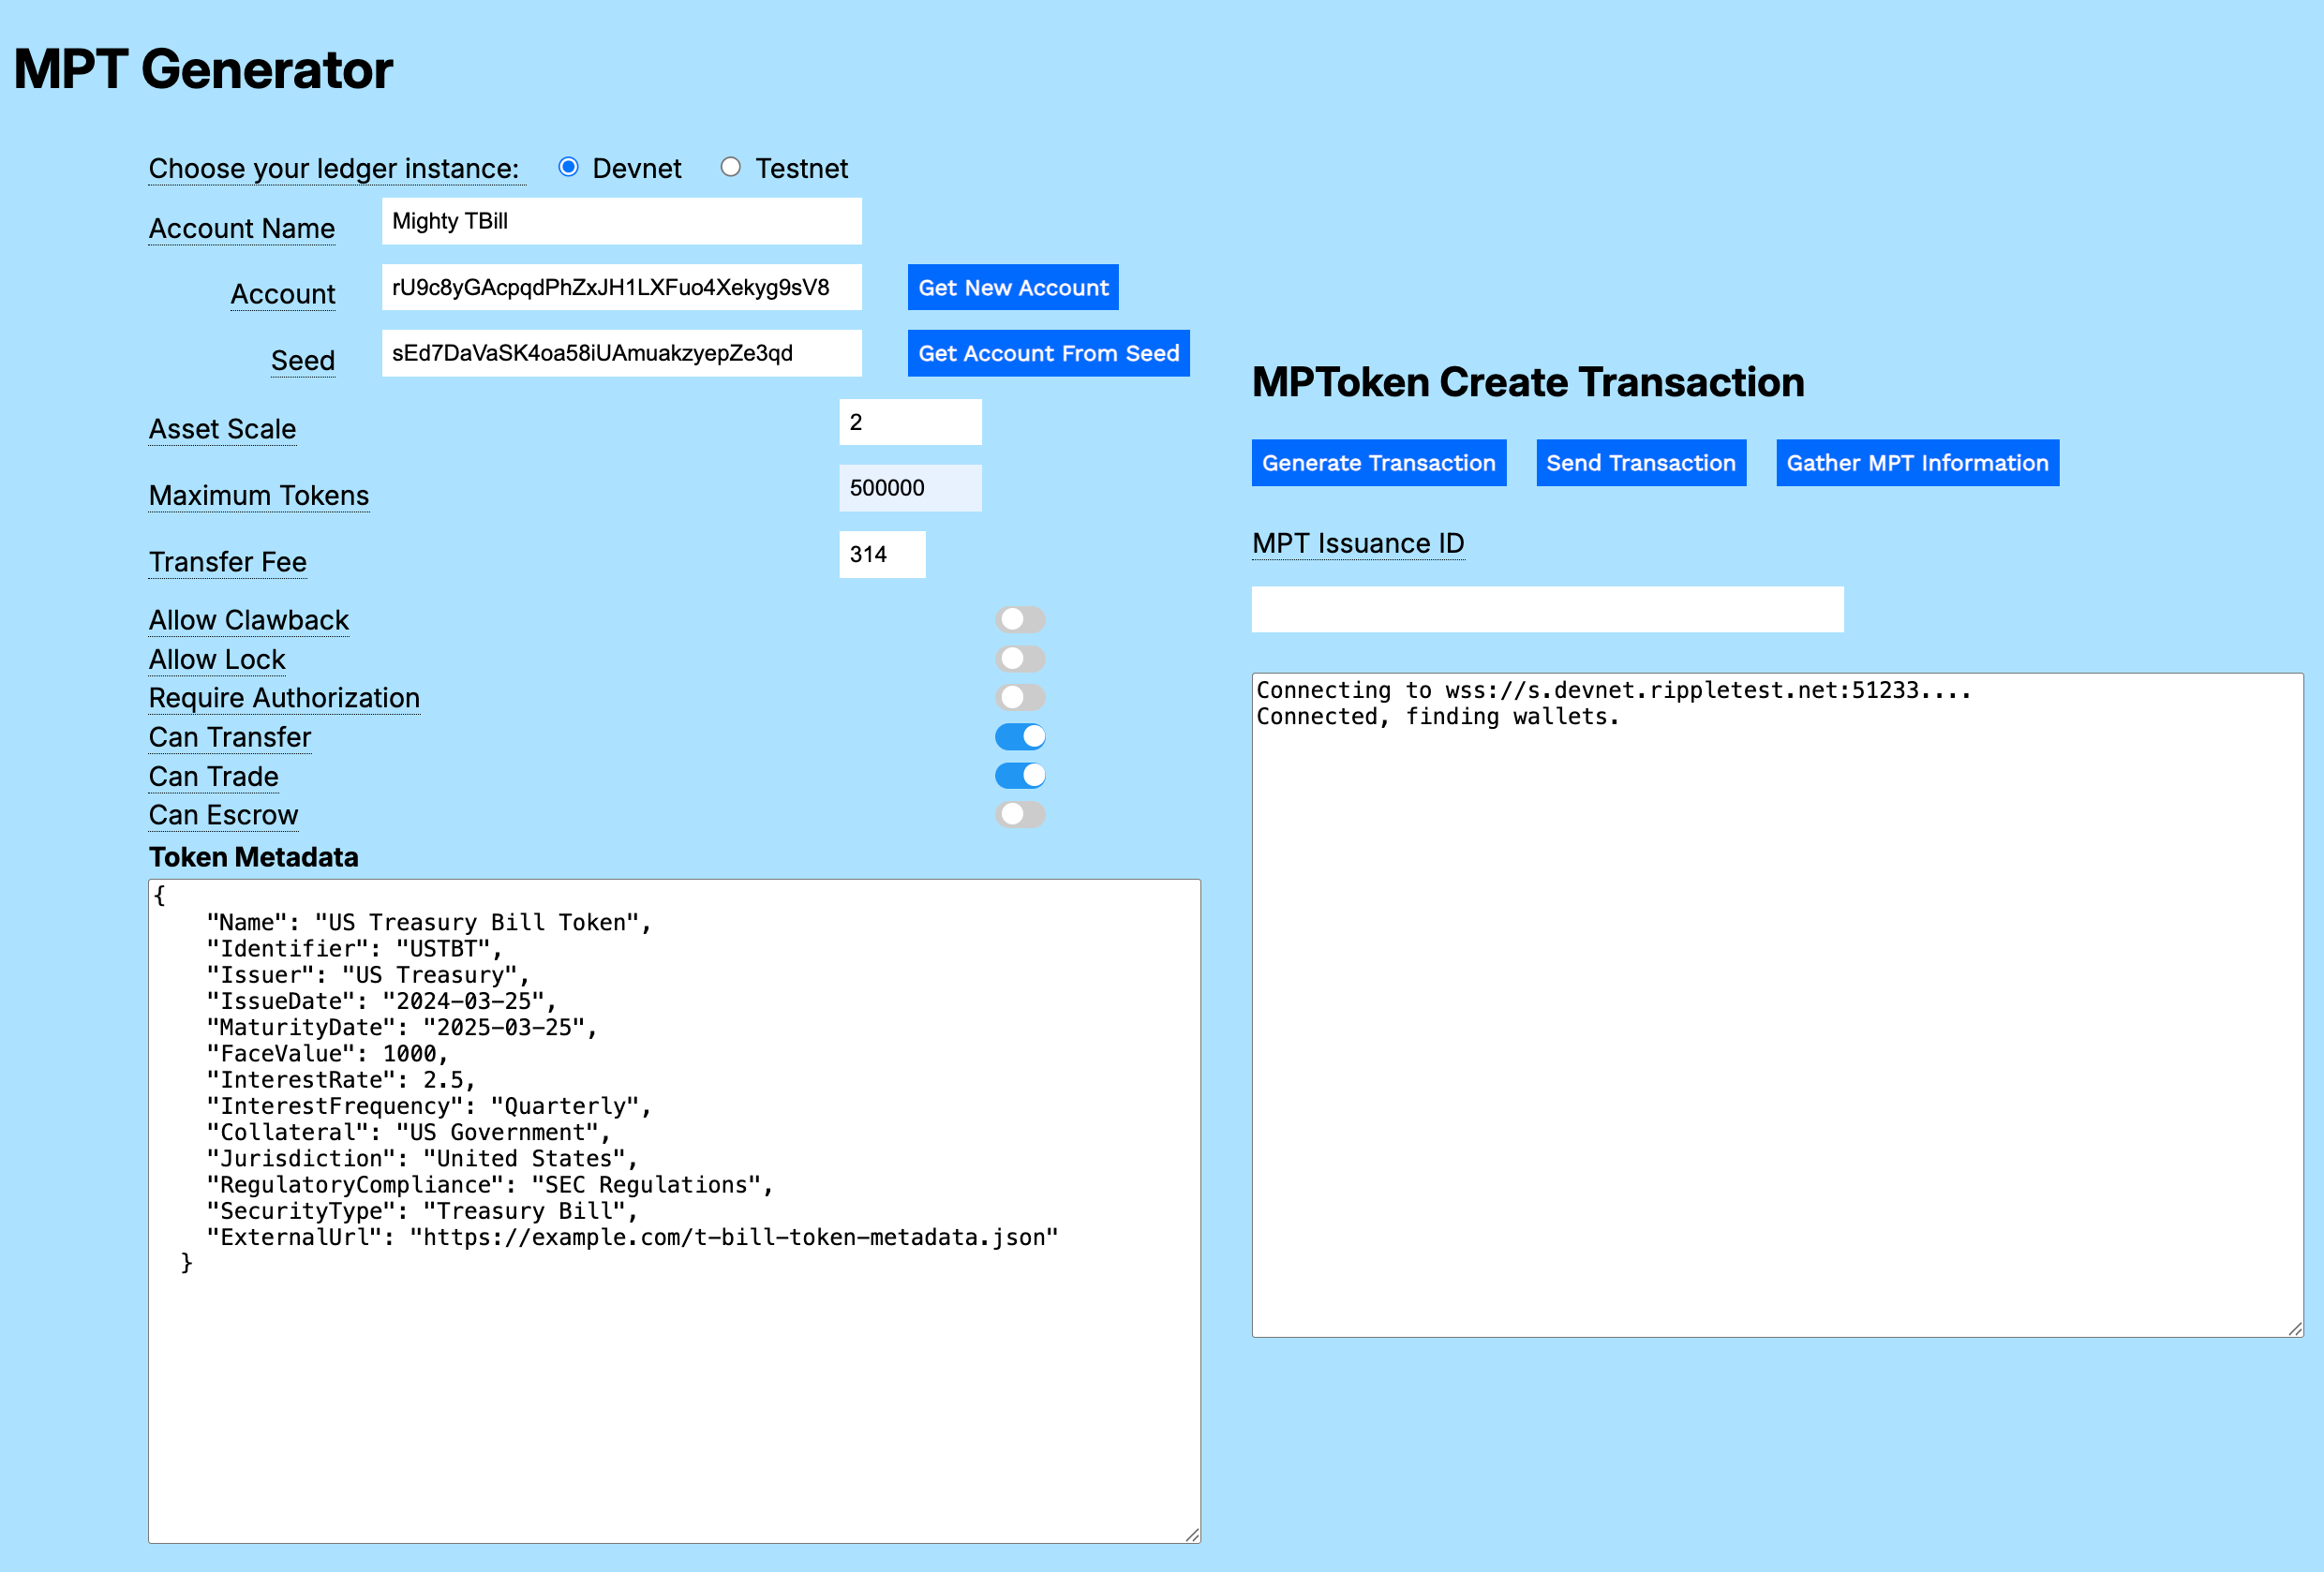Screen dimensions: 2324x1572
Task: Select the Testnet ledger instance
Action: pos(731,166)
